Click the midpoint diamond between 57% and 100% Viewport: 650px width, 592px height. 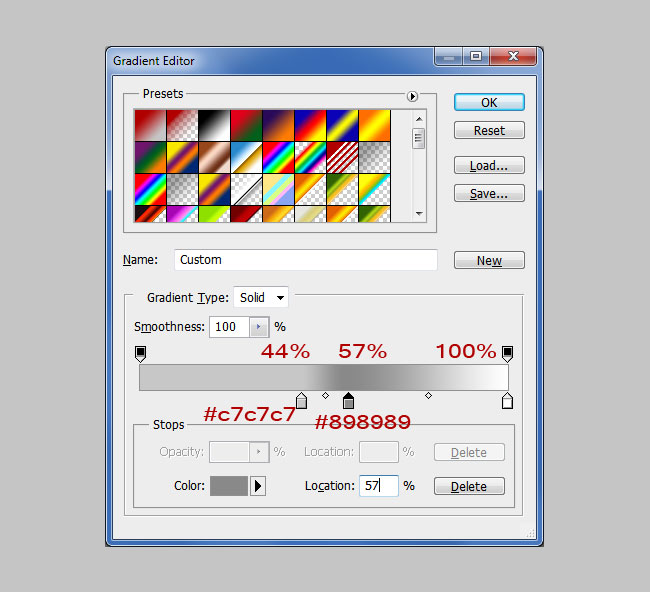(x=428, y=395)
